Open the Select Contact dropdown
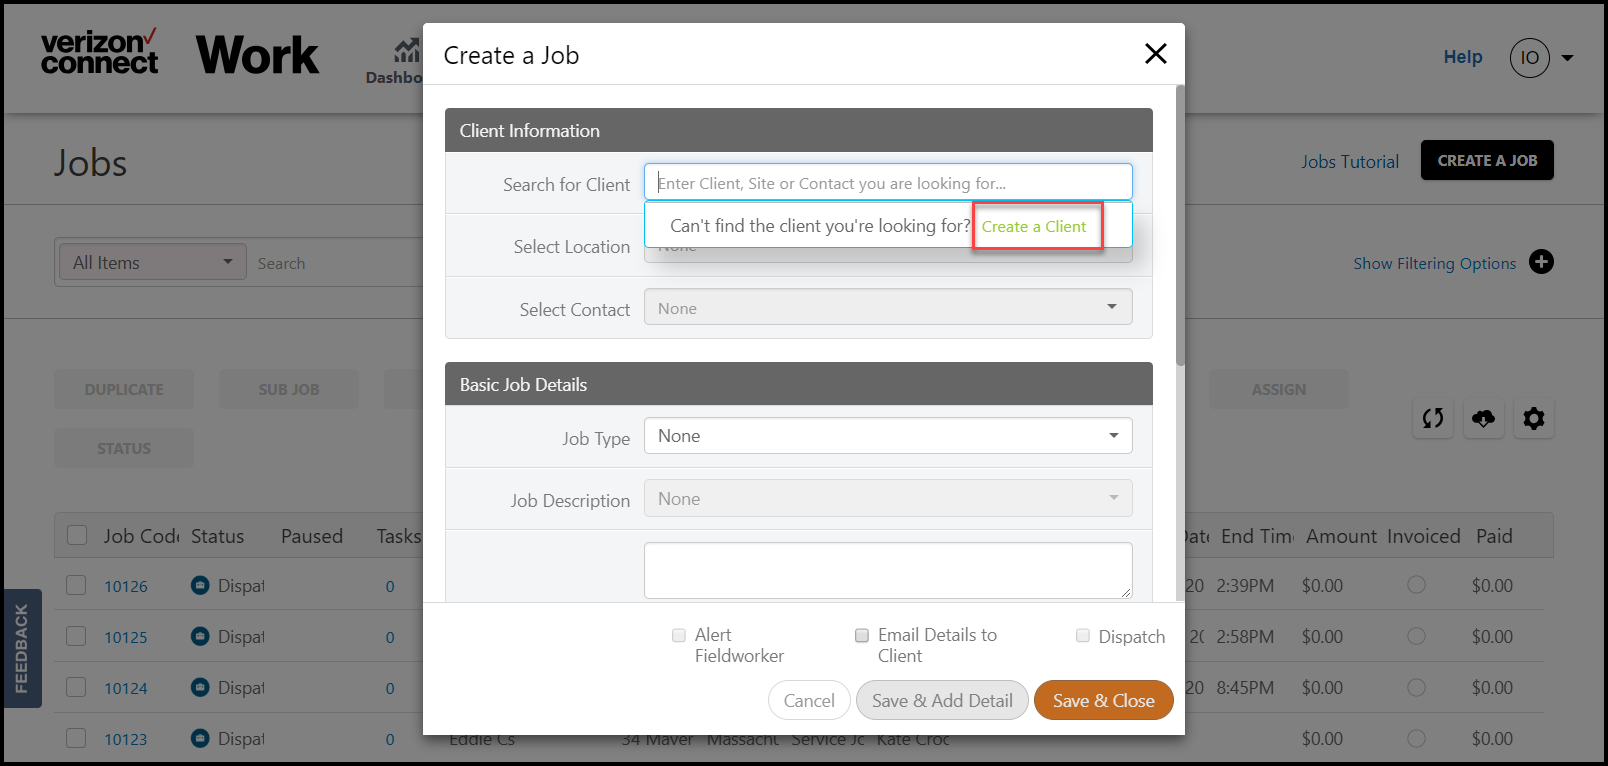Image resolution: width=1608 pixels, height=766 pixels. point(888,307)
